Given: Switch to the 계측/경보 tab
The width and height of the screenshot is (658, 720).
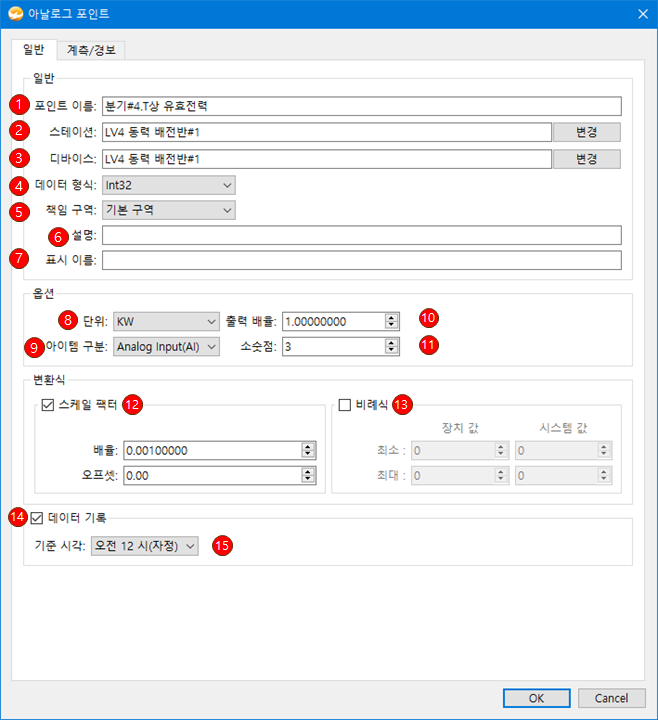Looking at the screenshot, I should [91, 50].
